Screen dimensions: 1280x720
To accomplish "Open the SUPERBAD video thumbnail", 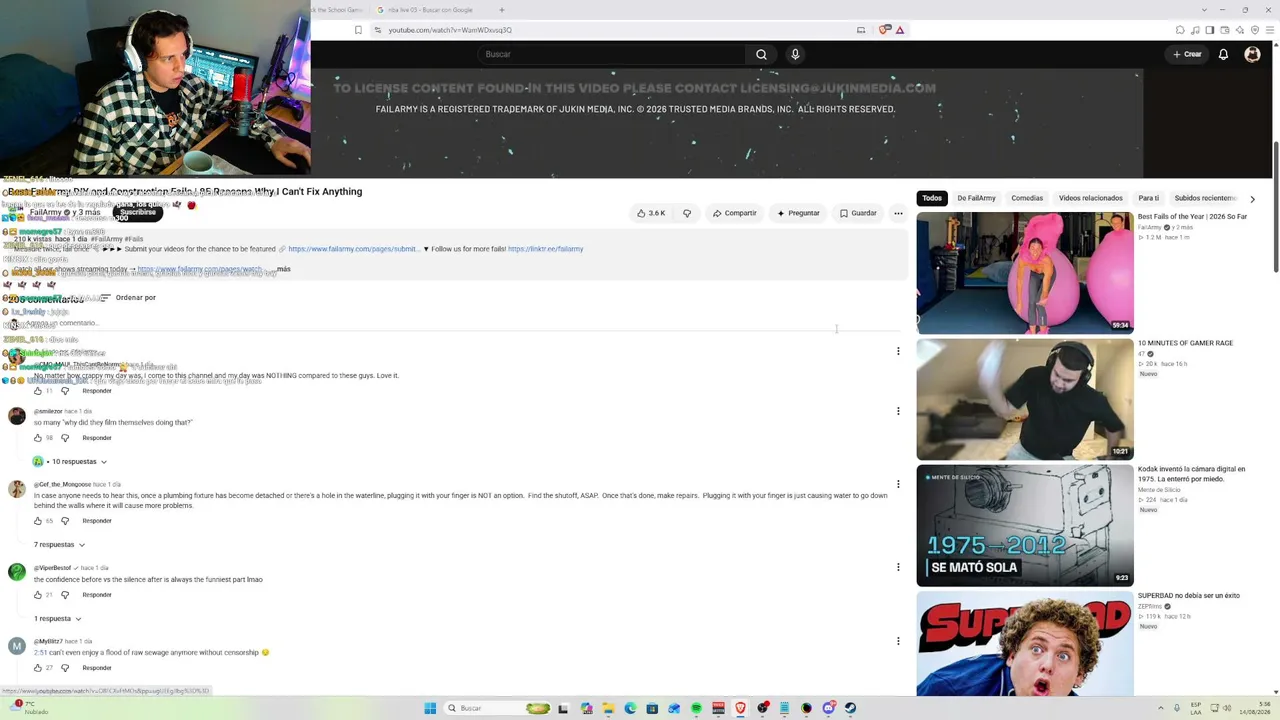I will [x=1025, y=644].
